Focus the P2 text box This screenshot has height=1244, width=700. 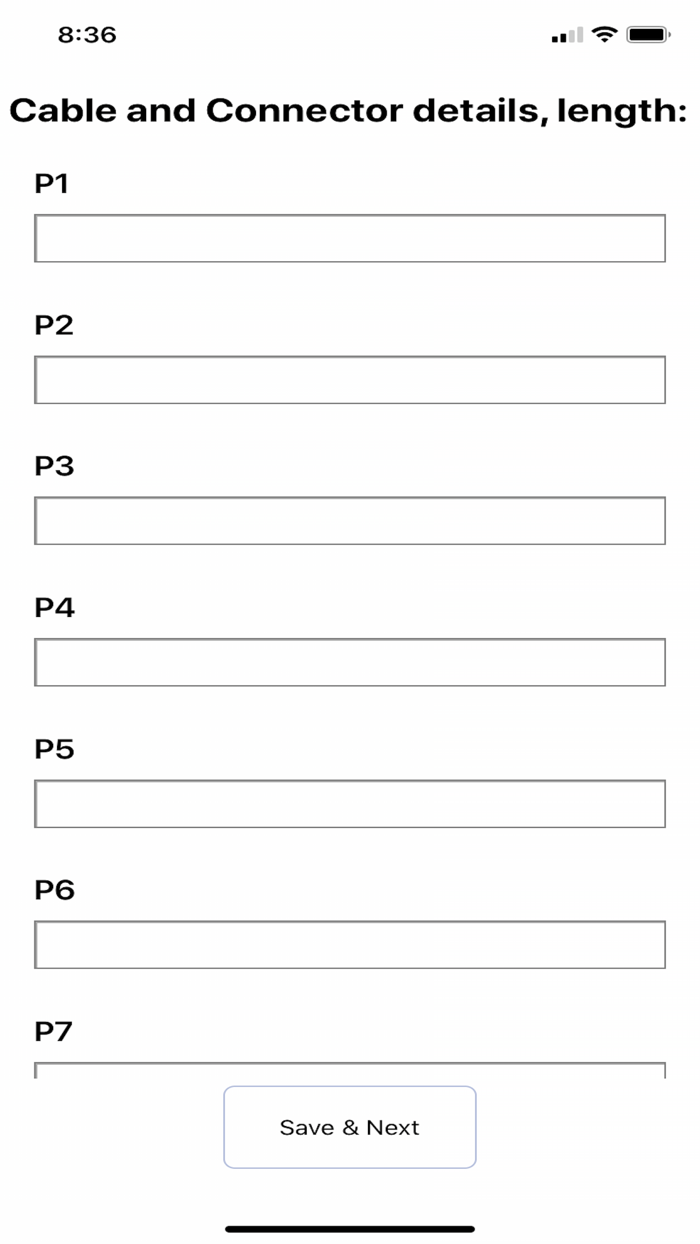click(x=350, y=380)
